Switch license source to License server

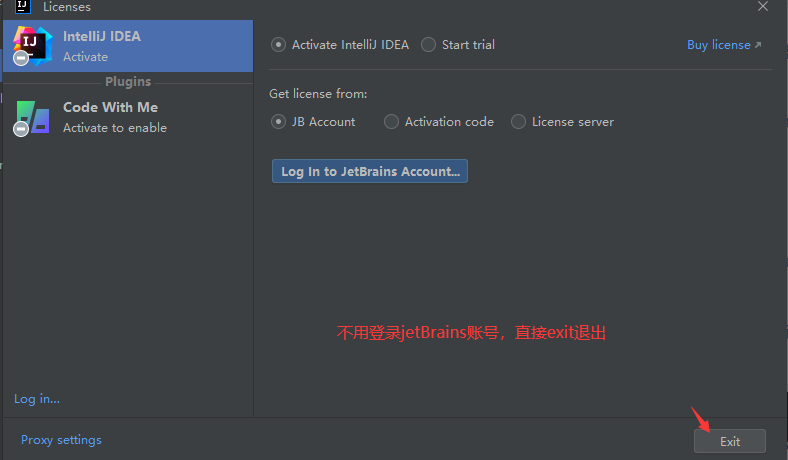[518, 122]
